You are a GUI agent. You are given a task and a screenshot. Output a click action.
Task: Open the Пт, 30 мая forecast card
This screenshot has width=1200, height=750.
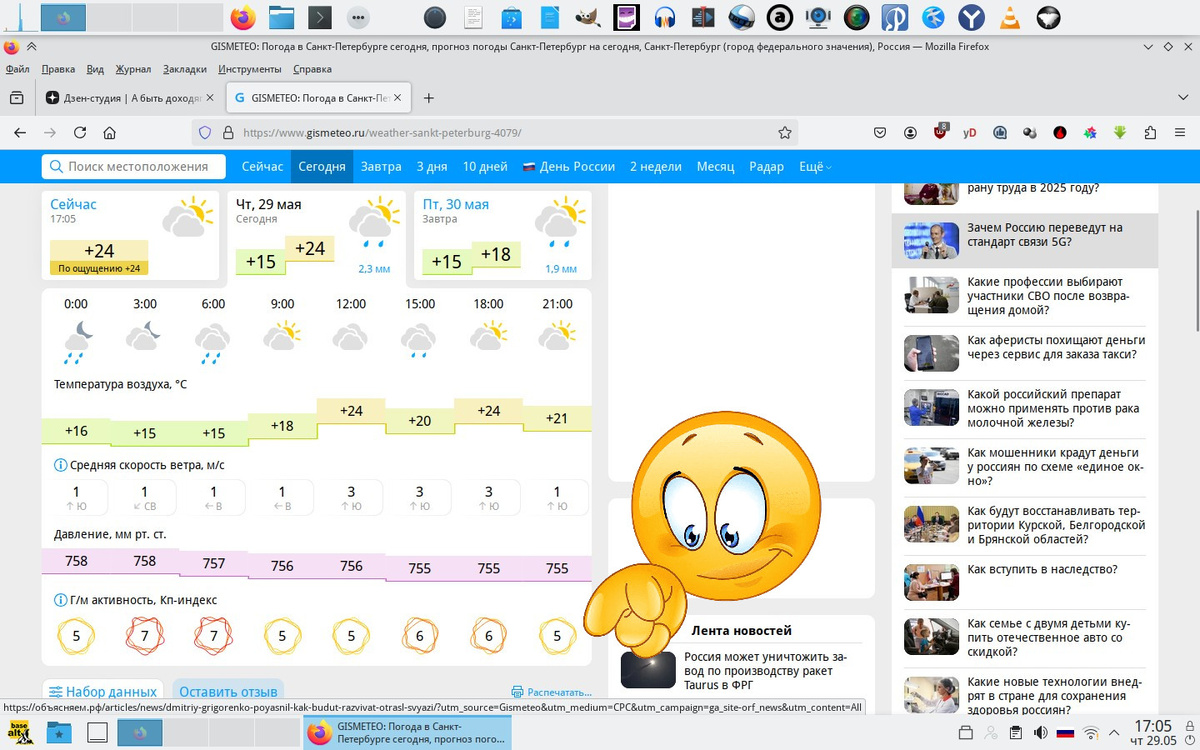pos(503,235)
